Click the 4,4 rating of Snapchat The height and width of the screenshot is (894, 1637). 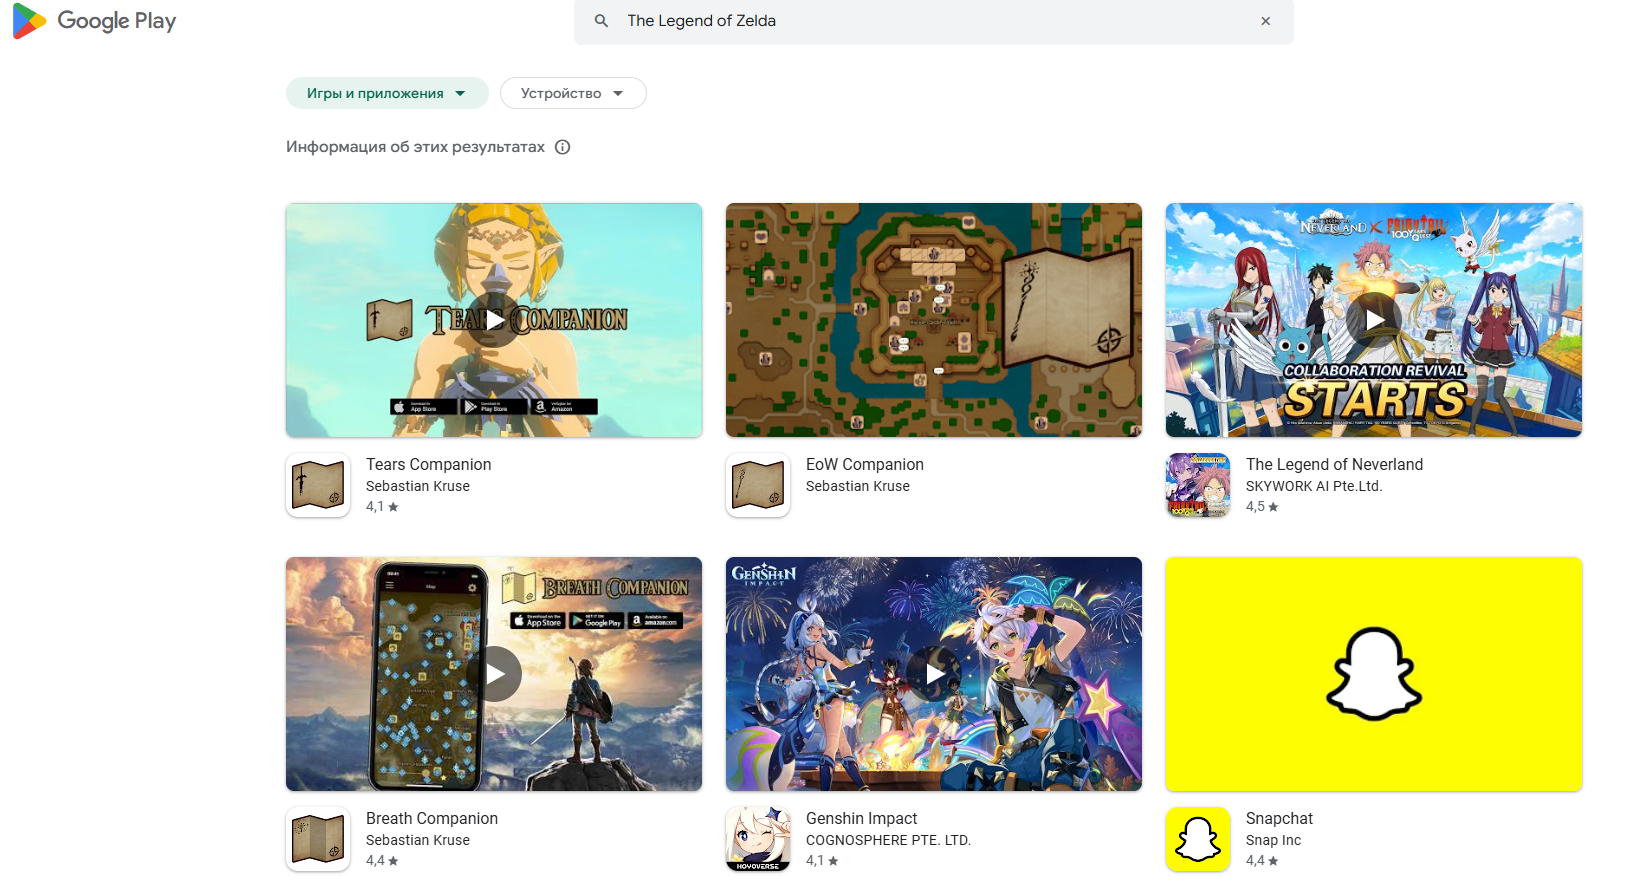(1262, 861)
